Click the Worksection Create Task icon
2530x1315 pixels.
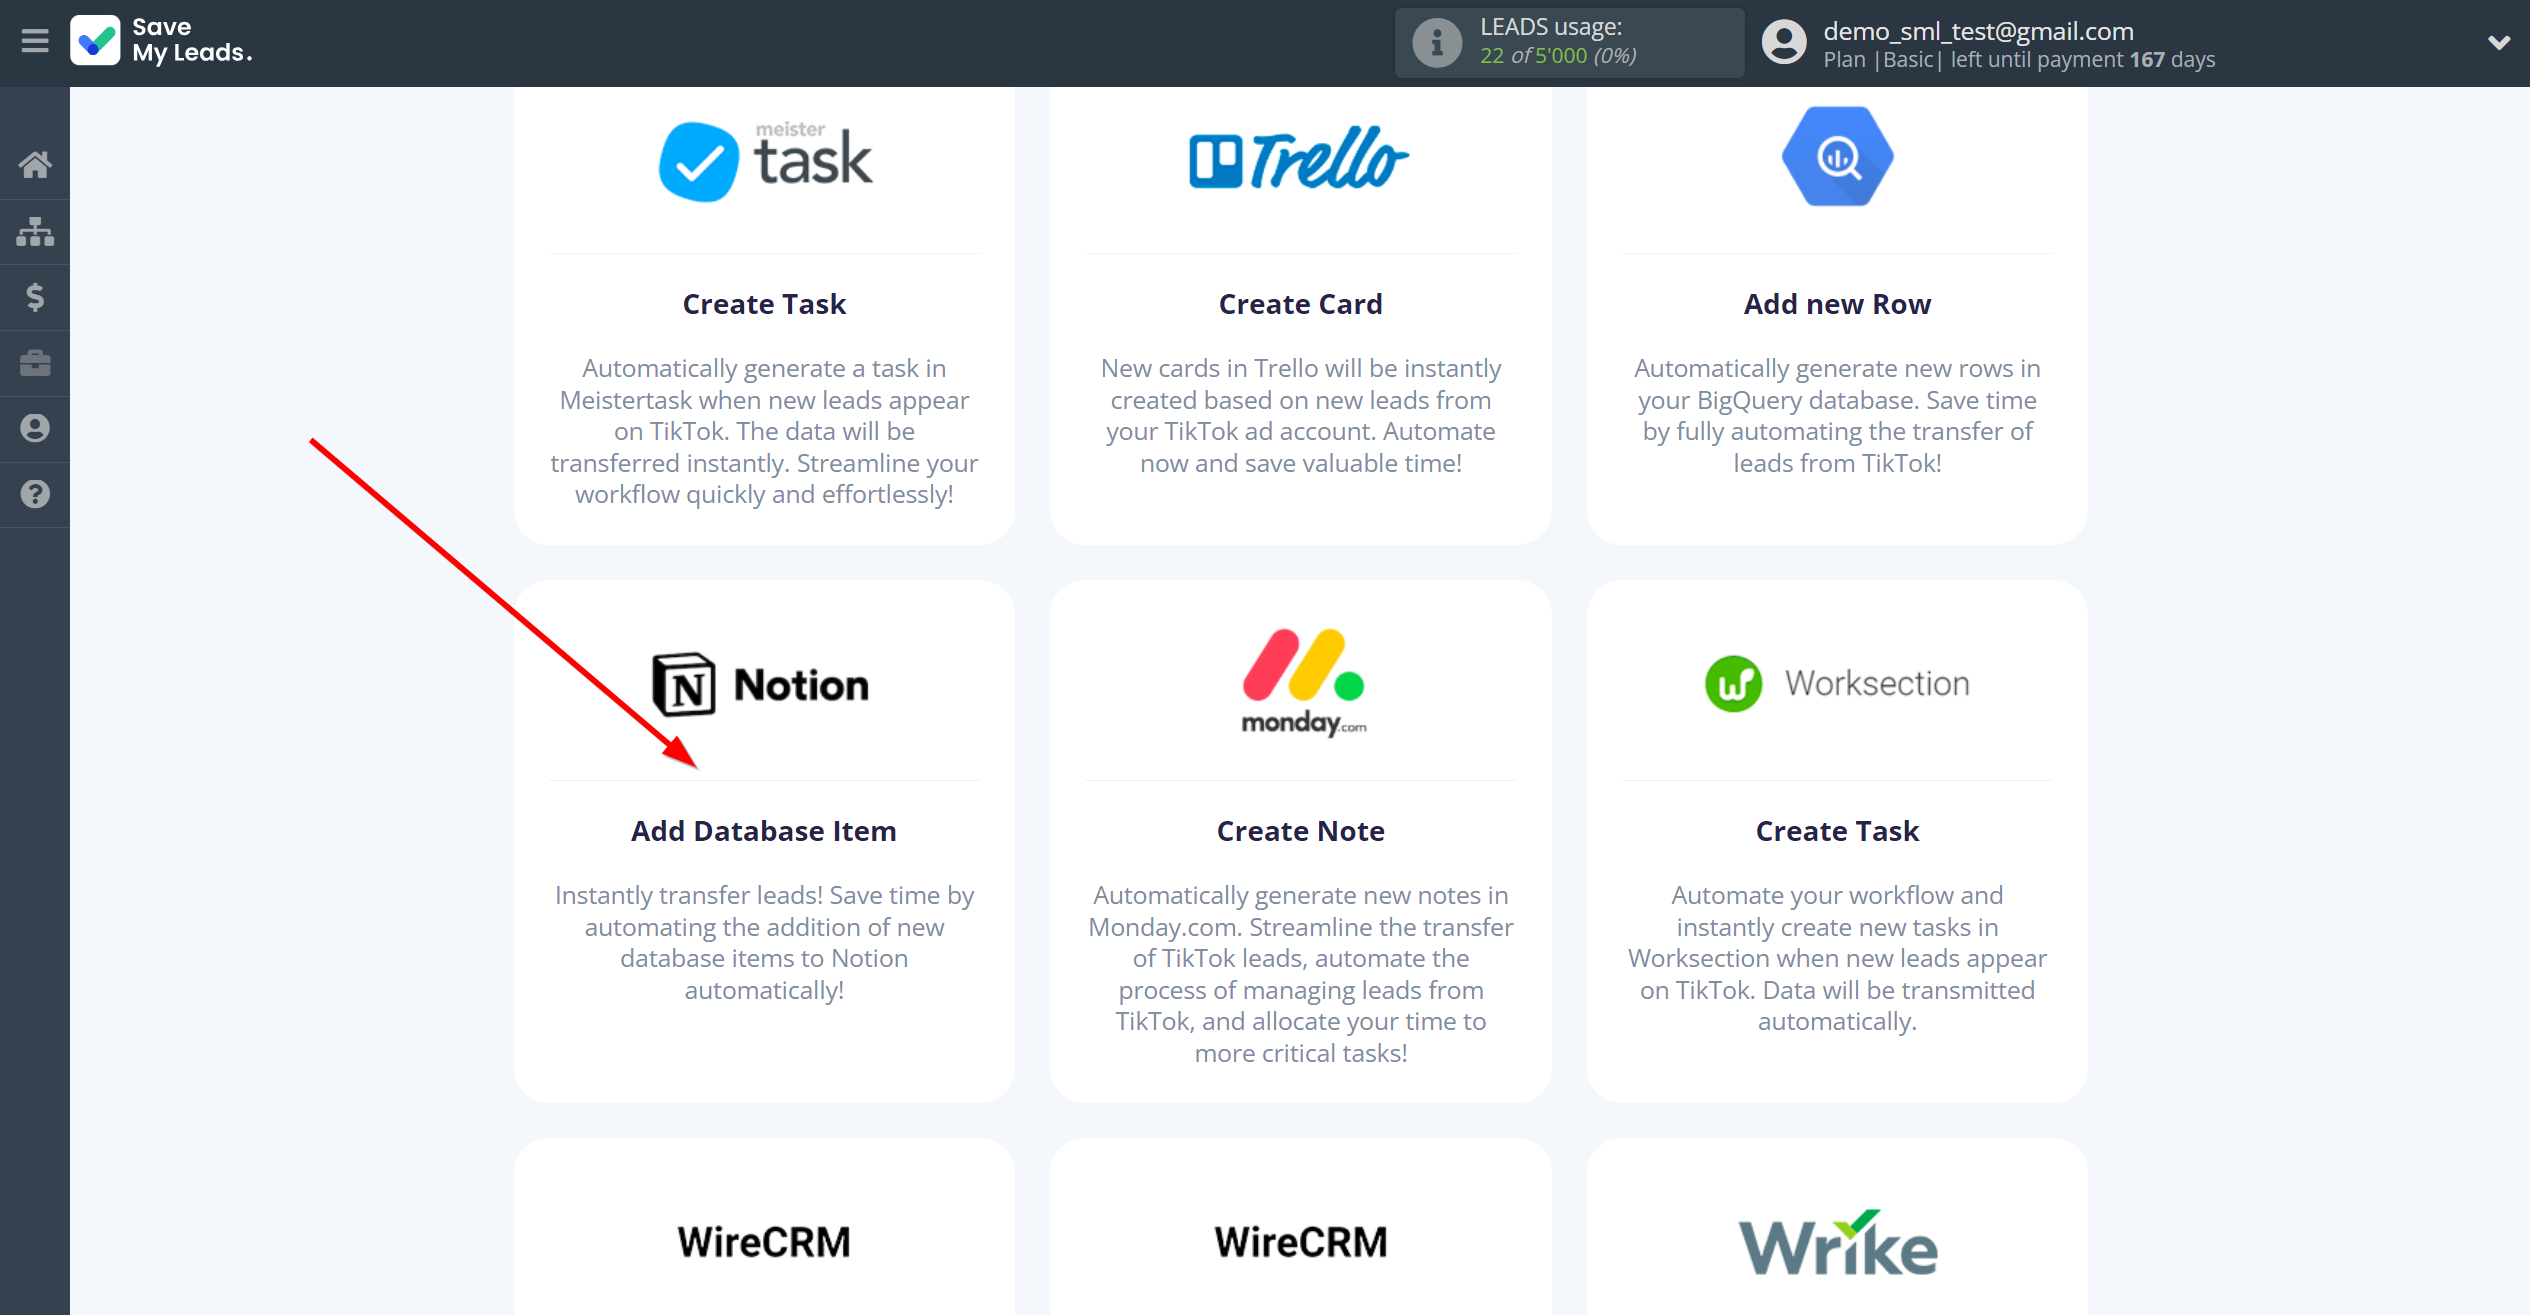[x=1734, y=683]
